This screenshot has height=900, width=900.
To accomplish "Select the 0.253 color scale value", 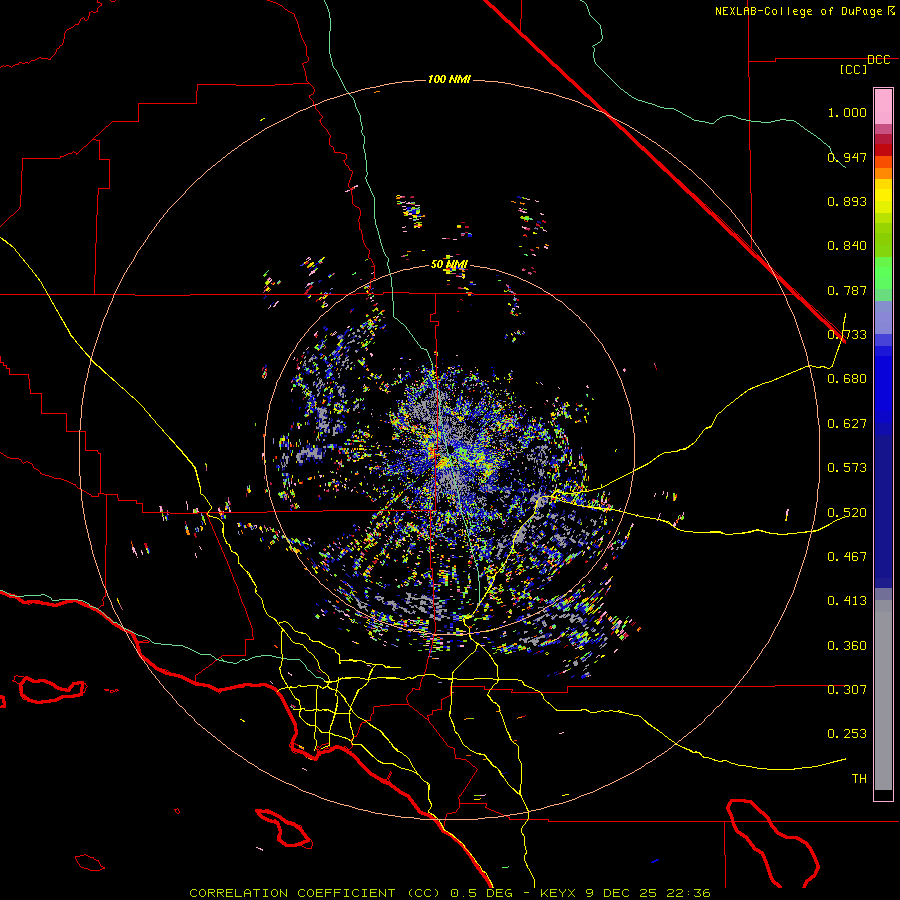I will click(847, 734).
